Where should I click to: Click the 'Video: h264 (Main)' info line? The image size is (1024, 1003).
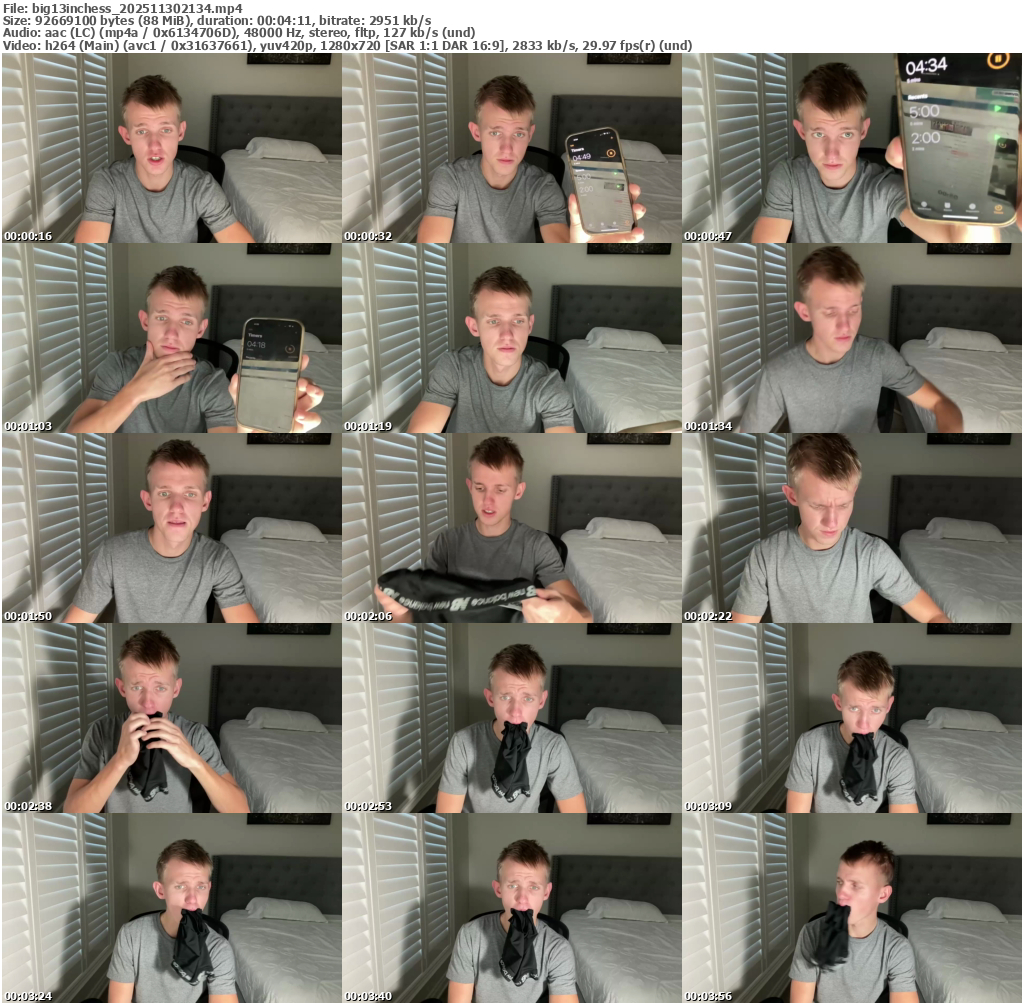(x=347, y=45)
